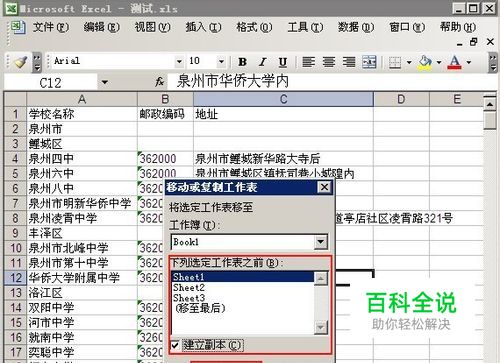Select Sheet1 in the sheet list

coord(243,277)
